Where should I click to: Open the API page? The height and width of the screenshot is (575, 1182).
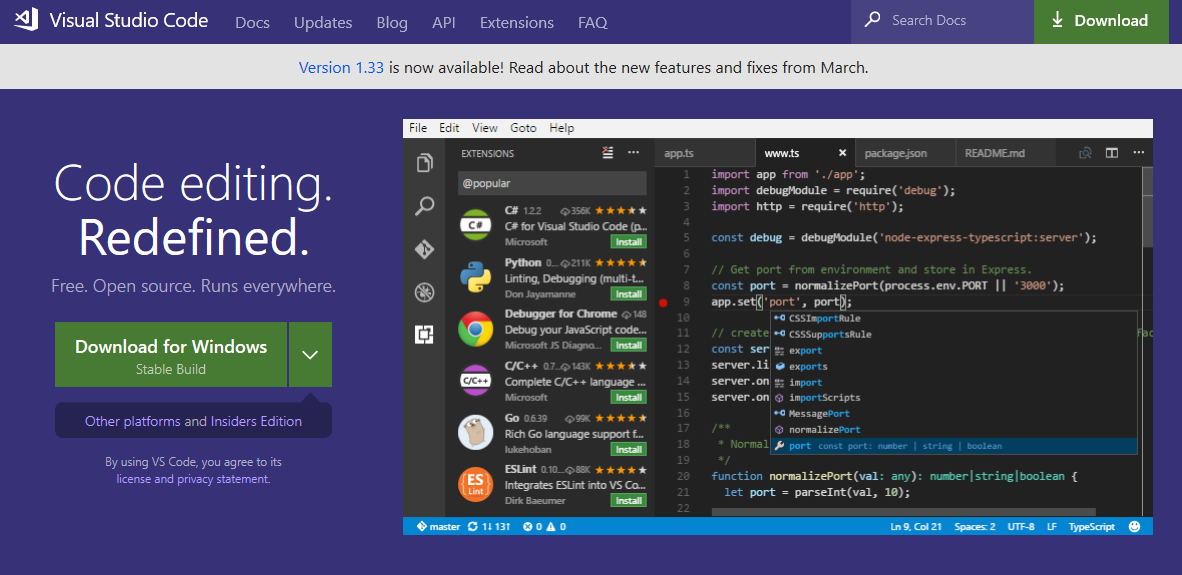tap(443, 23)
